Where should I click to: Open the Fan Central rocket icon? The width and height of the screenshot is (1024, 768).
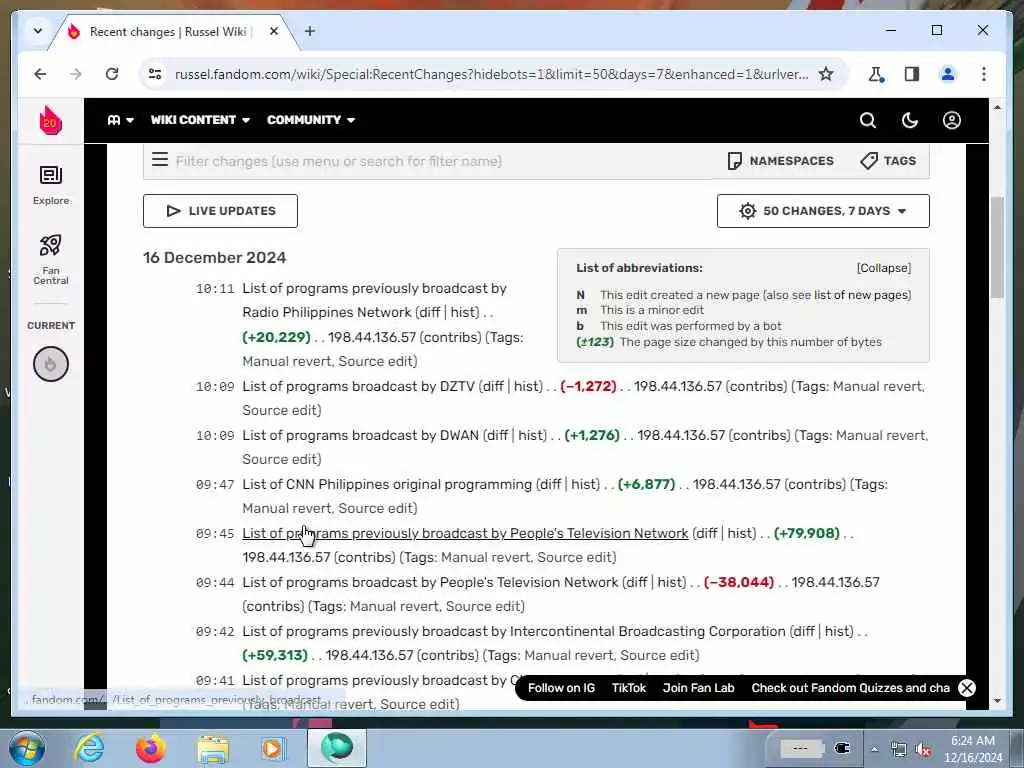coord(51,260)
